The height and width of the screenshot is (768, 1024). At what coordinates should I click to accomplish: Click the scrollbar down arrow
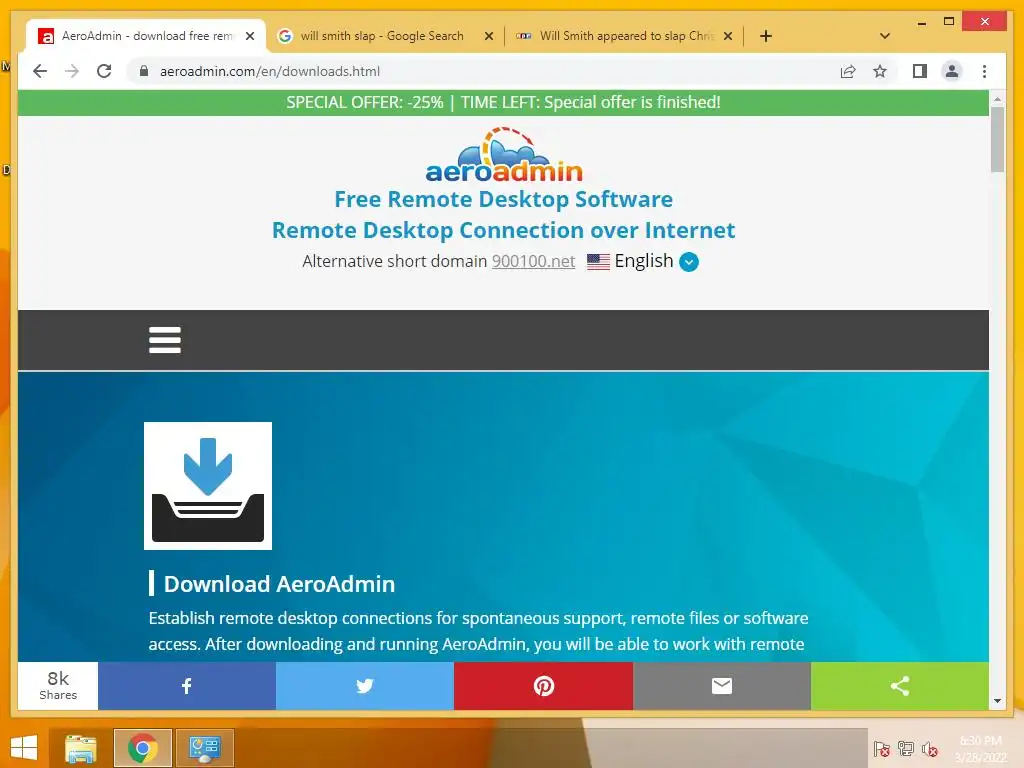point(997,701)
